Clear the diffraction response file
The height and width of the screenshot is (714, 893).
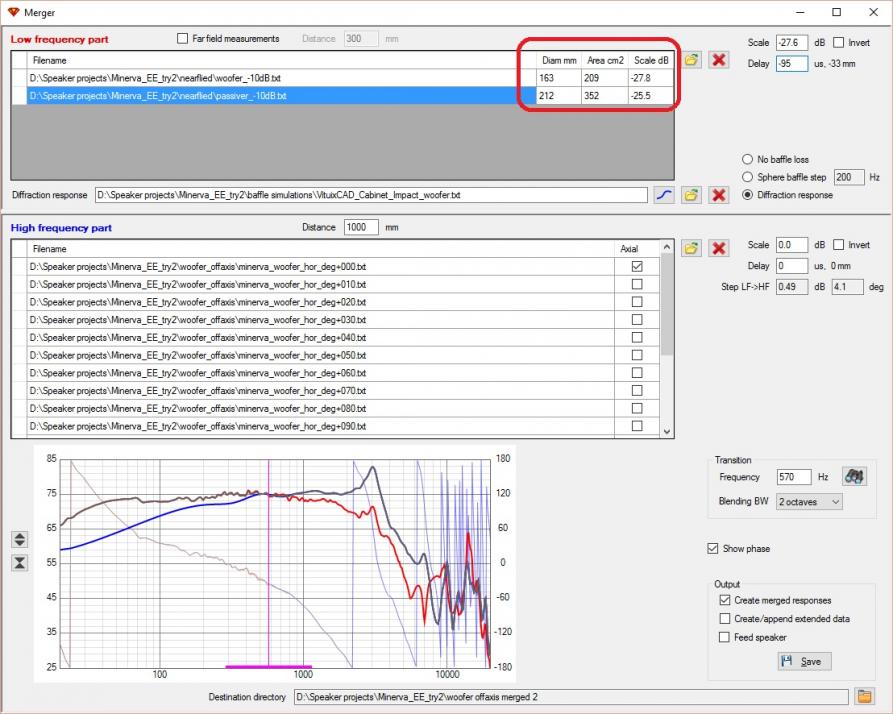[719, 195]
